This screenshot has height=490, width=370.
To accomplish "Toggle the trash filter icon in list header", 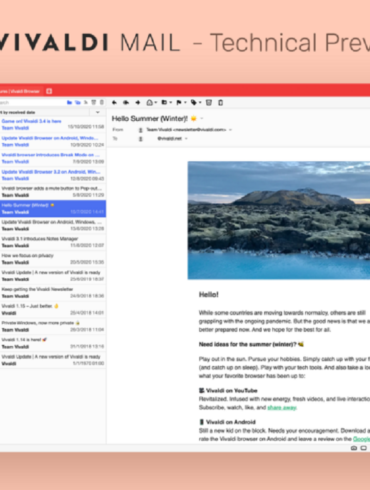I will coord(102,102).
